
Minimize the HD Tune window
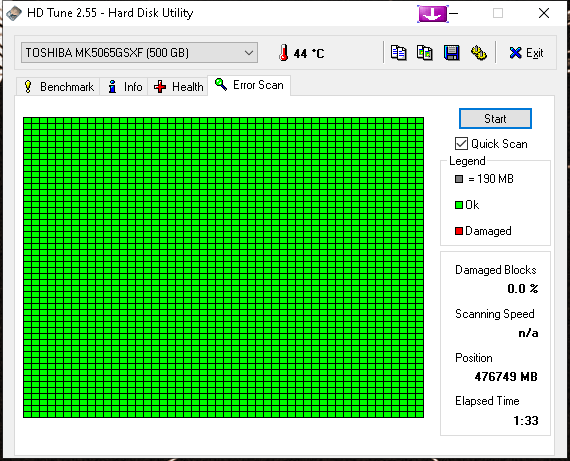(454, 14)
